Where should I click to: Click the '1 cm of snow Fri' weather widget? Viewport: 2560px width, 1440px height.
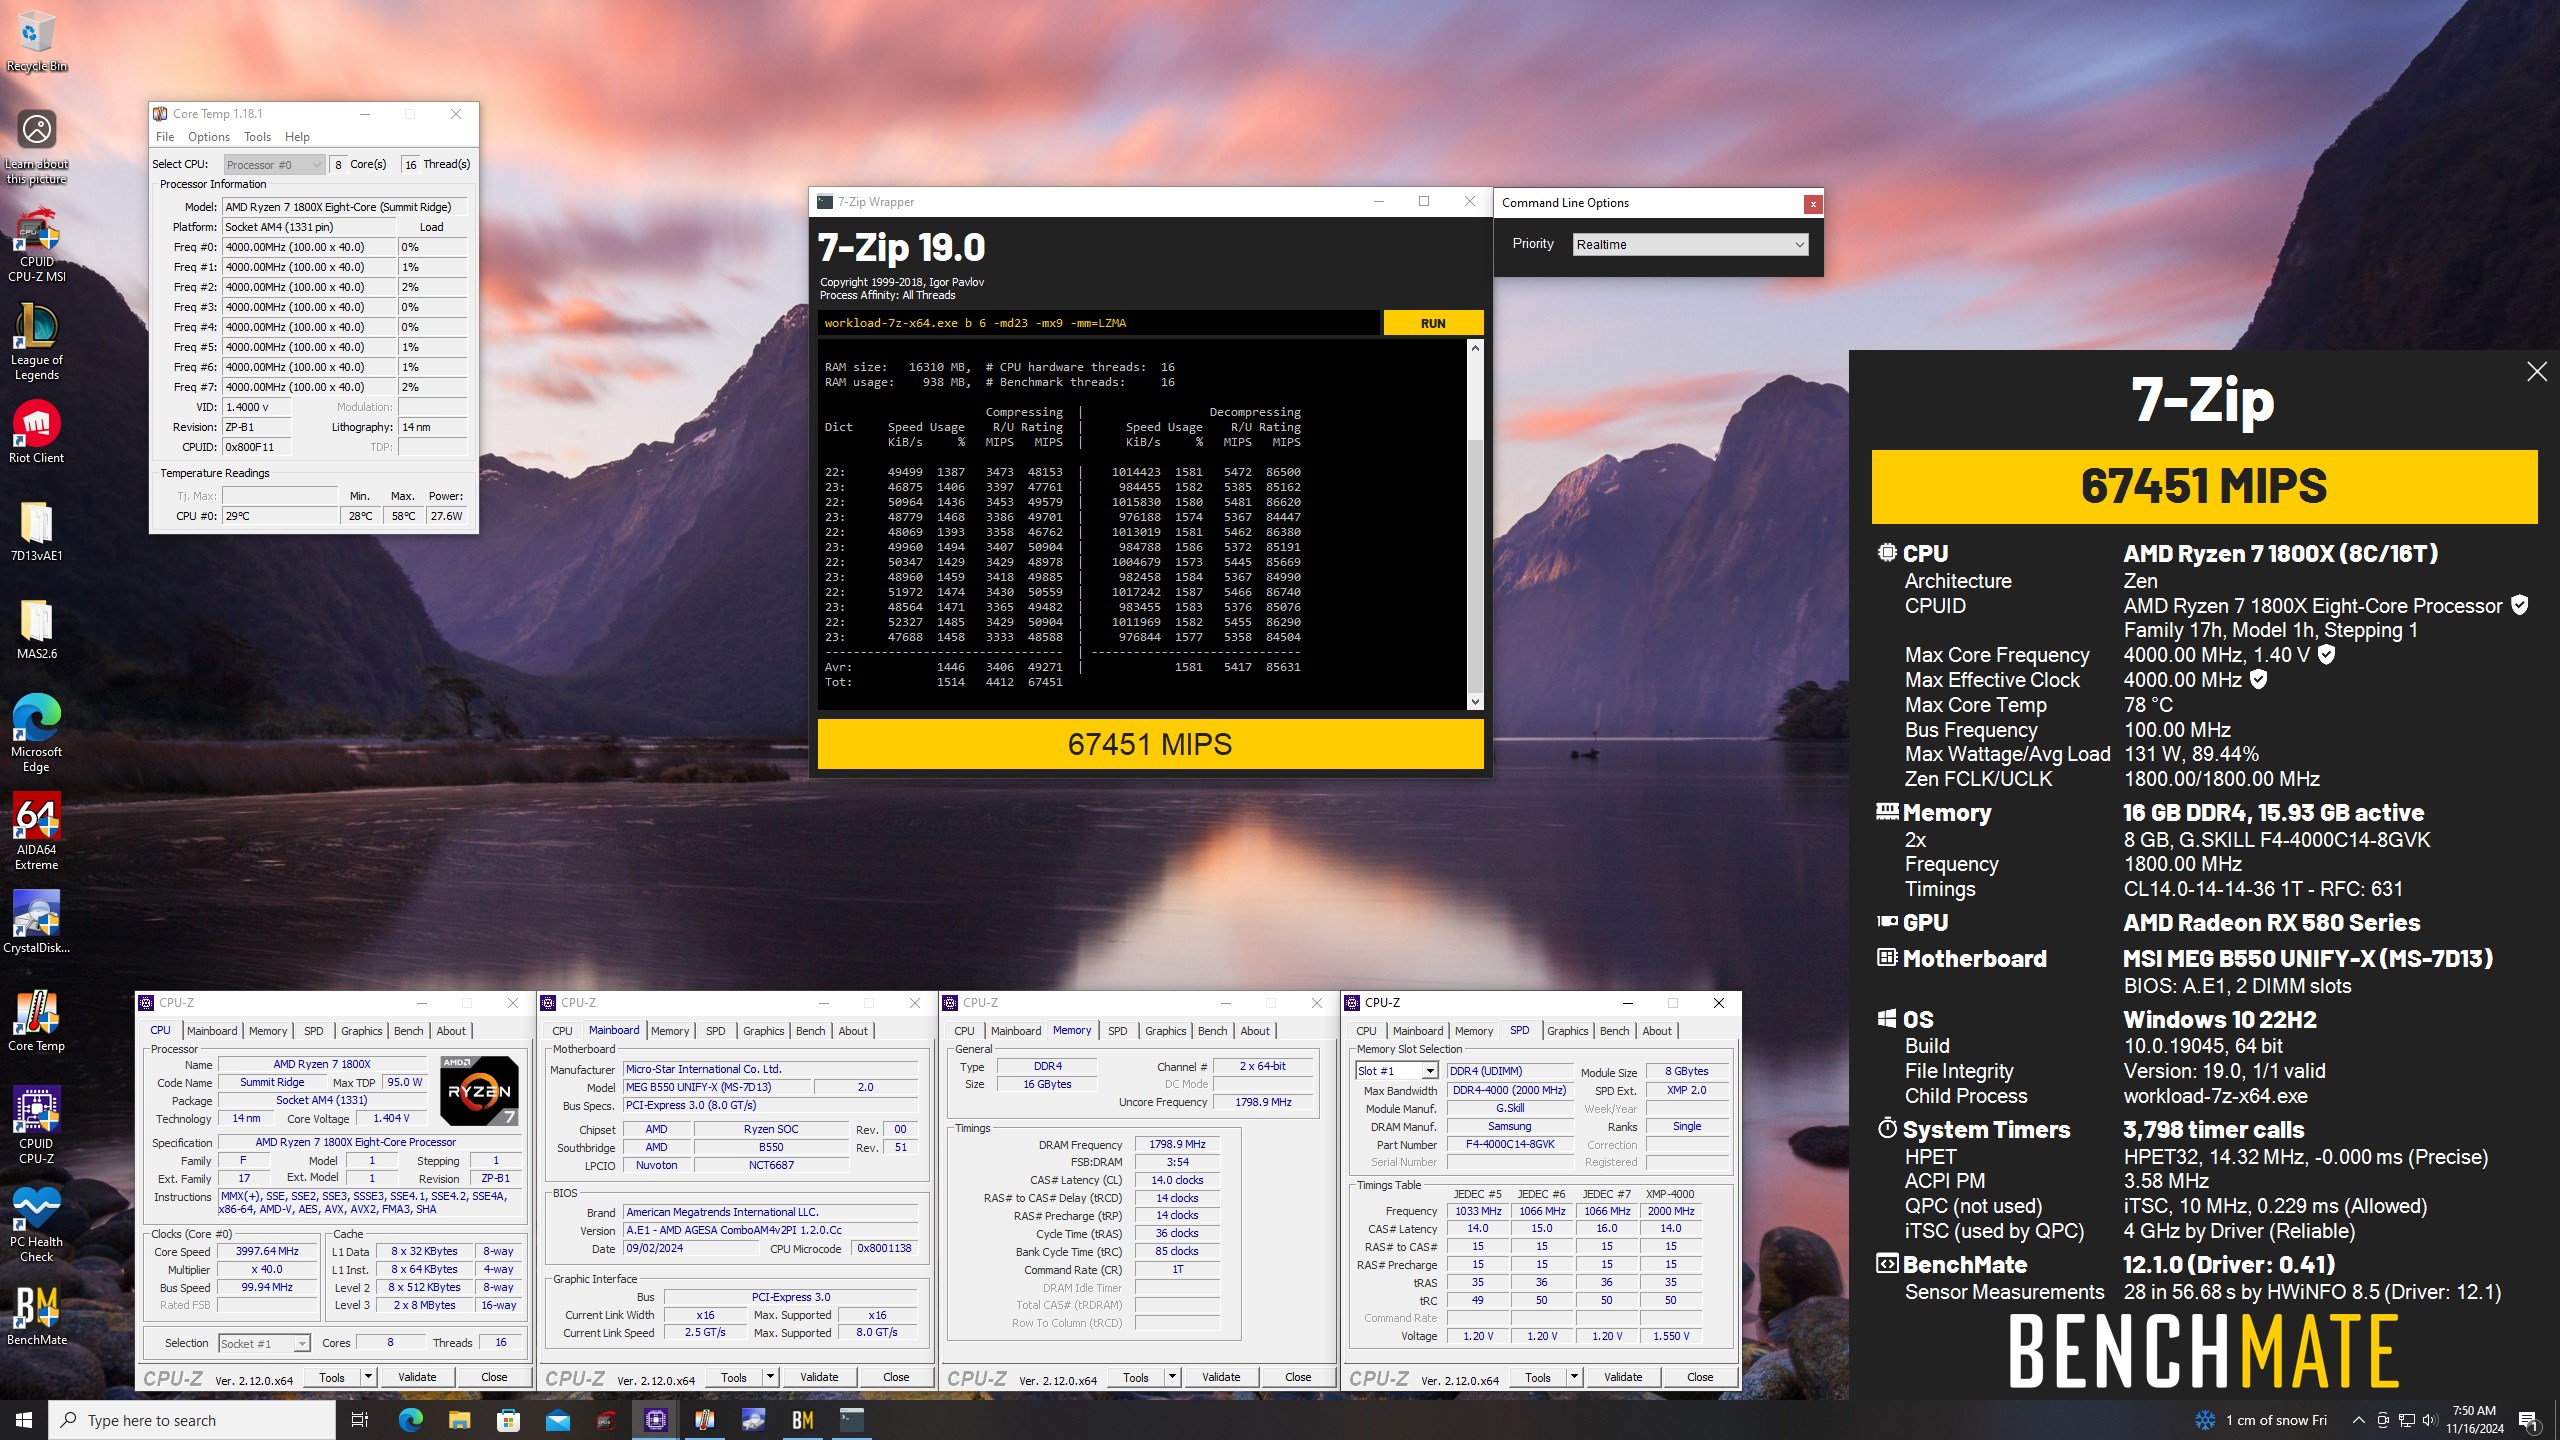click(2260, 1420)
